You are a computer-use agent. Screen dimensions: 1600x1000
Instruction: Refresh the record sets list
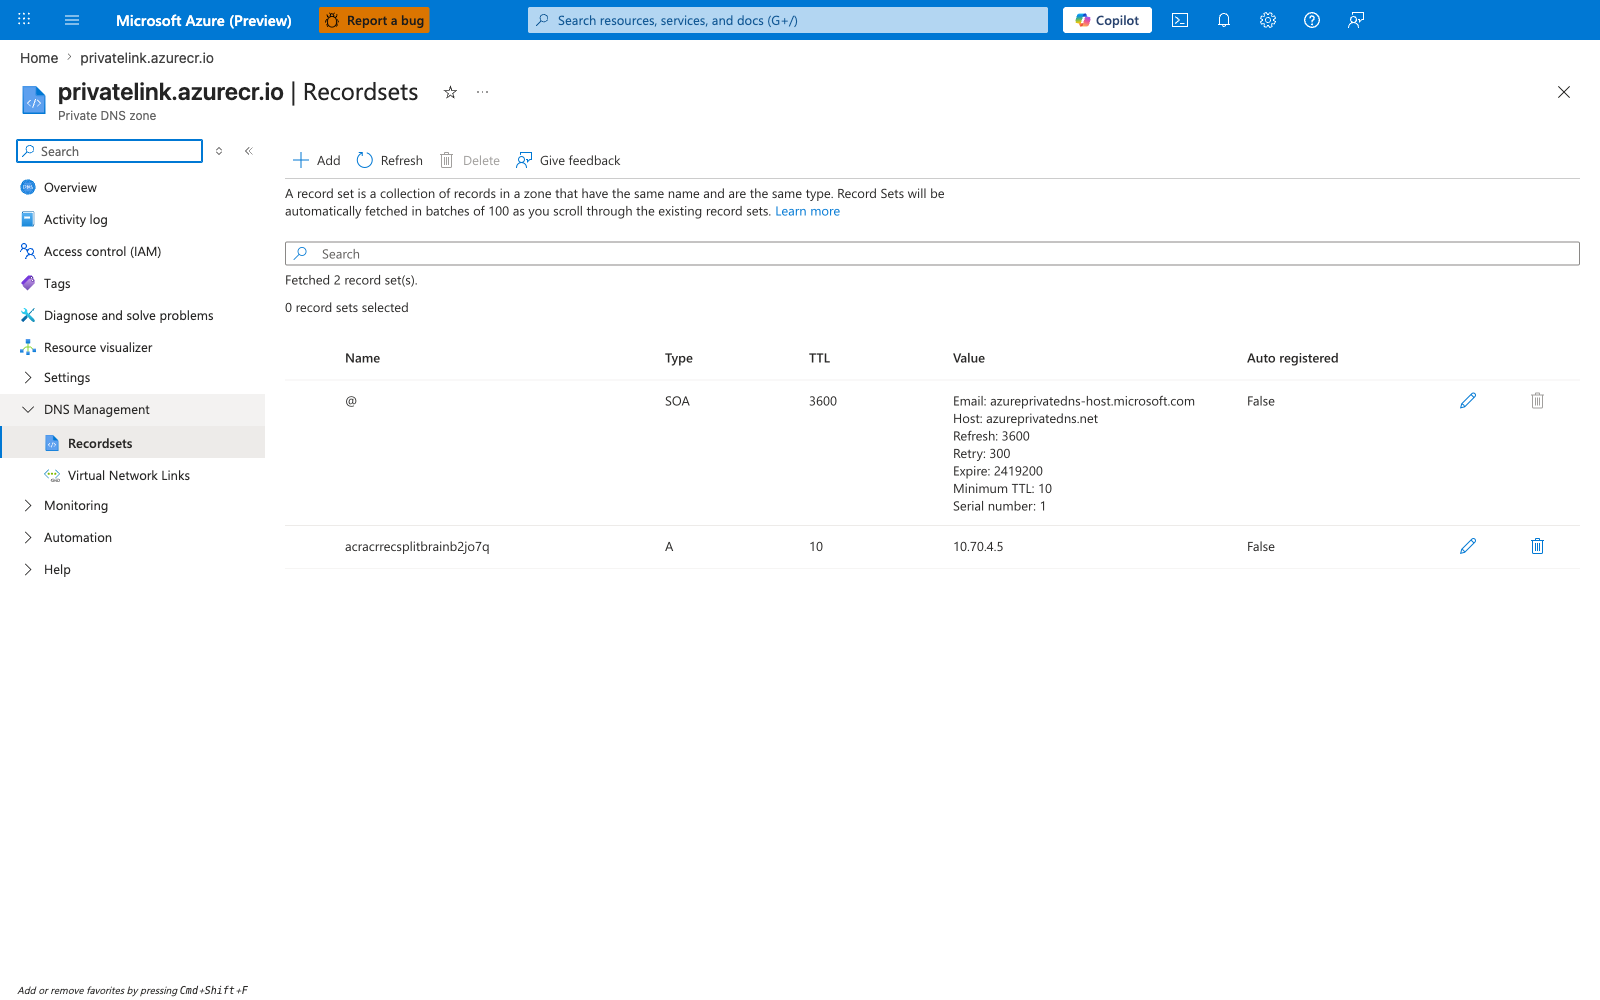(x=390, y=160)
